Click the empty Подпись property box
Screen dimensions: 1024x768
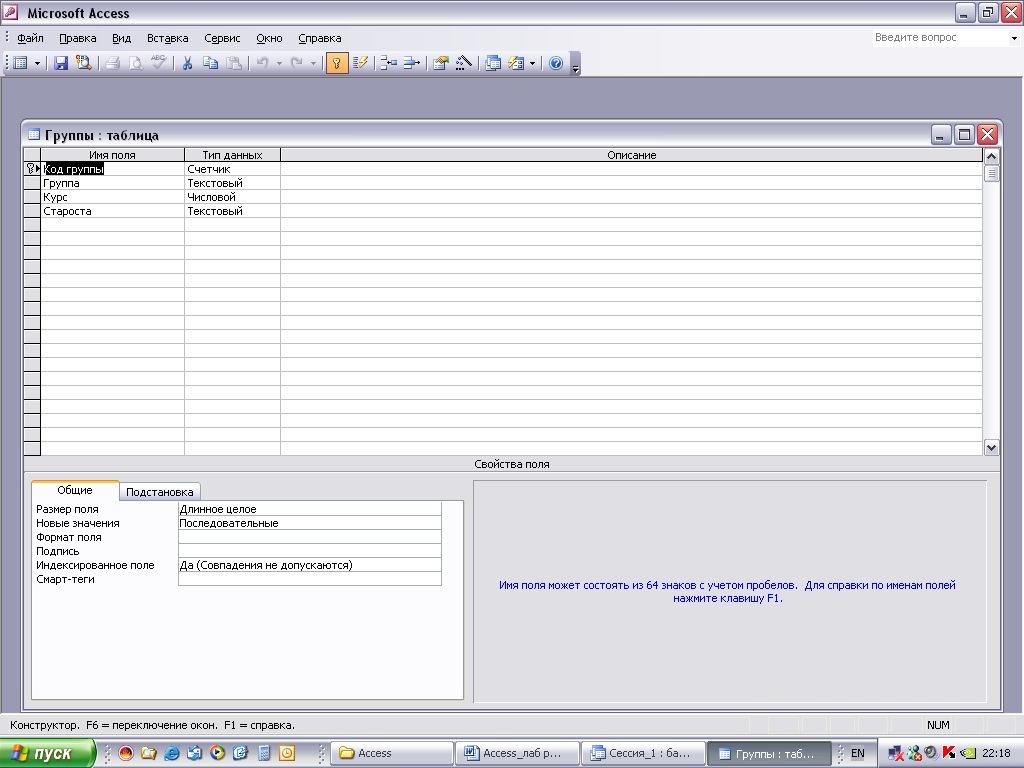coord(310,551)
